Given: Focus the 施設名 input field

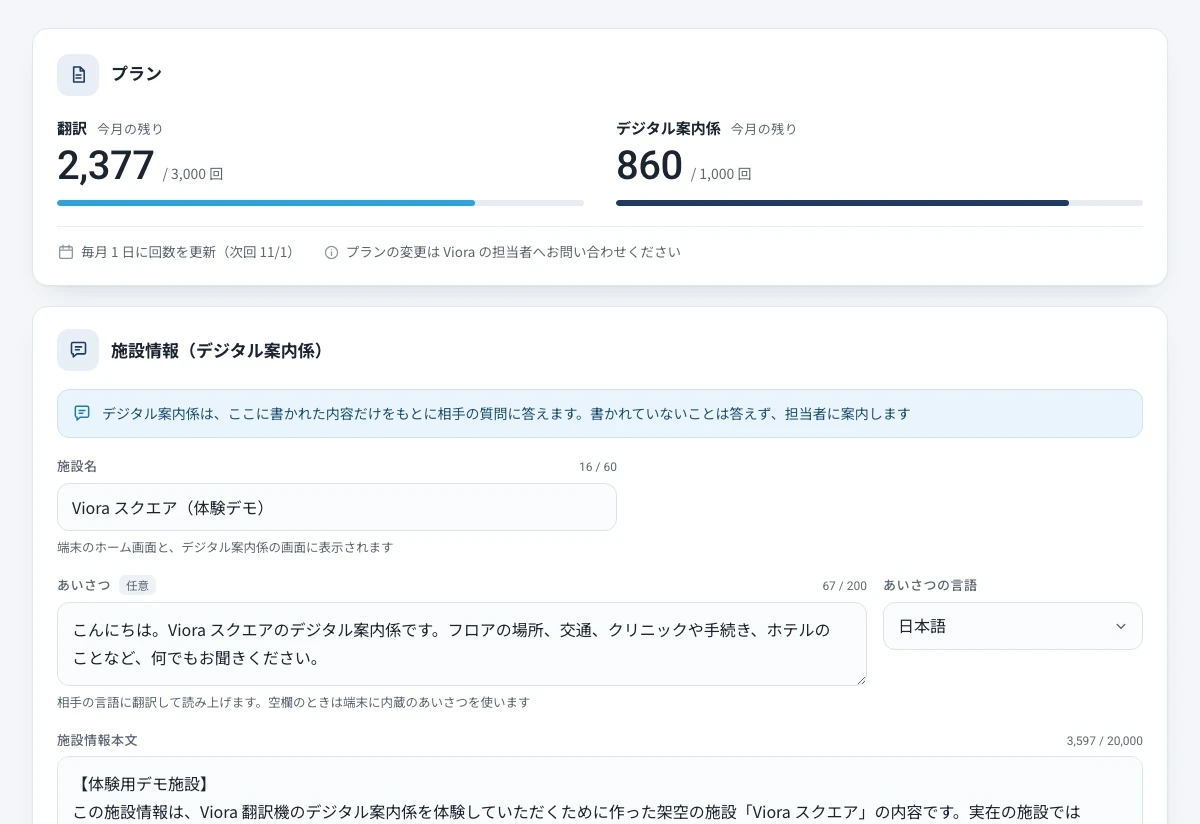Looking at the screenshot, I should click(x=336, y=507).
